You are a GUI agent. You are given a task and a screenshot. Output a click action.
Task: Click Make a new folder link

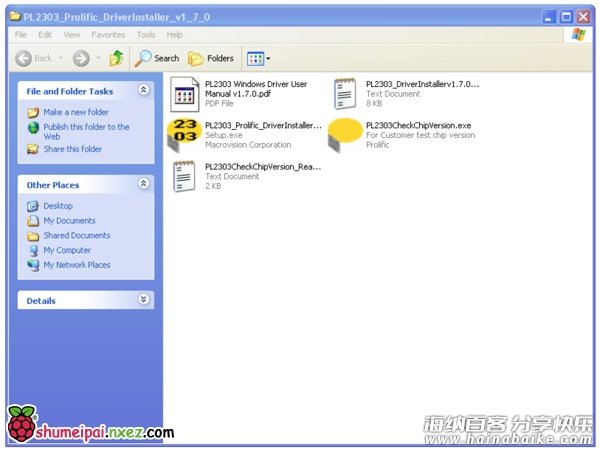click(x=76, y=112)
